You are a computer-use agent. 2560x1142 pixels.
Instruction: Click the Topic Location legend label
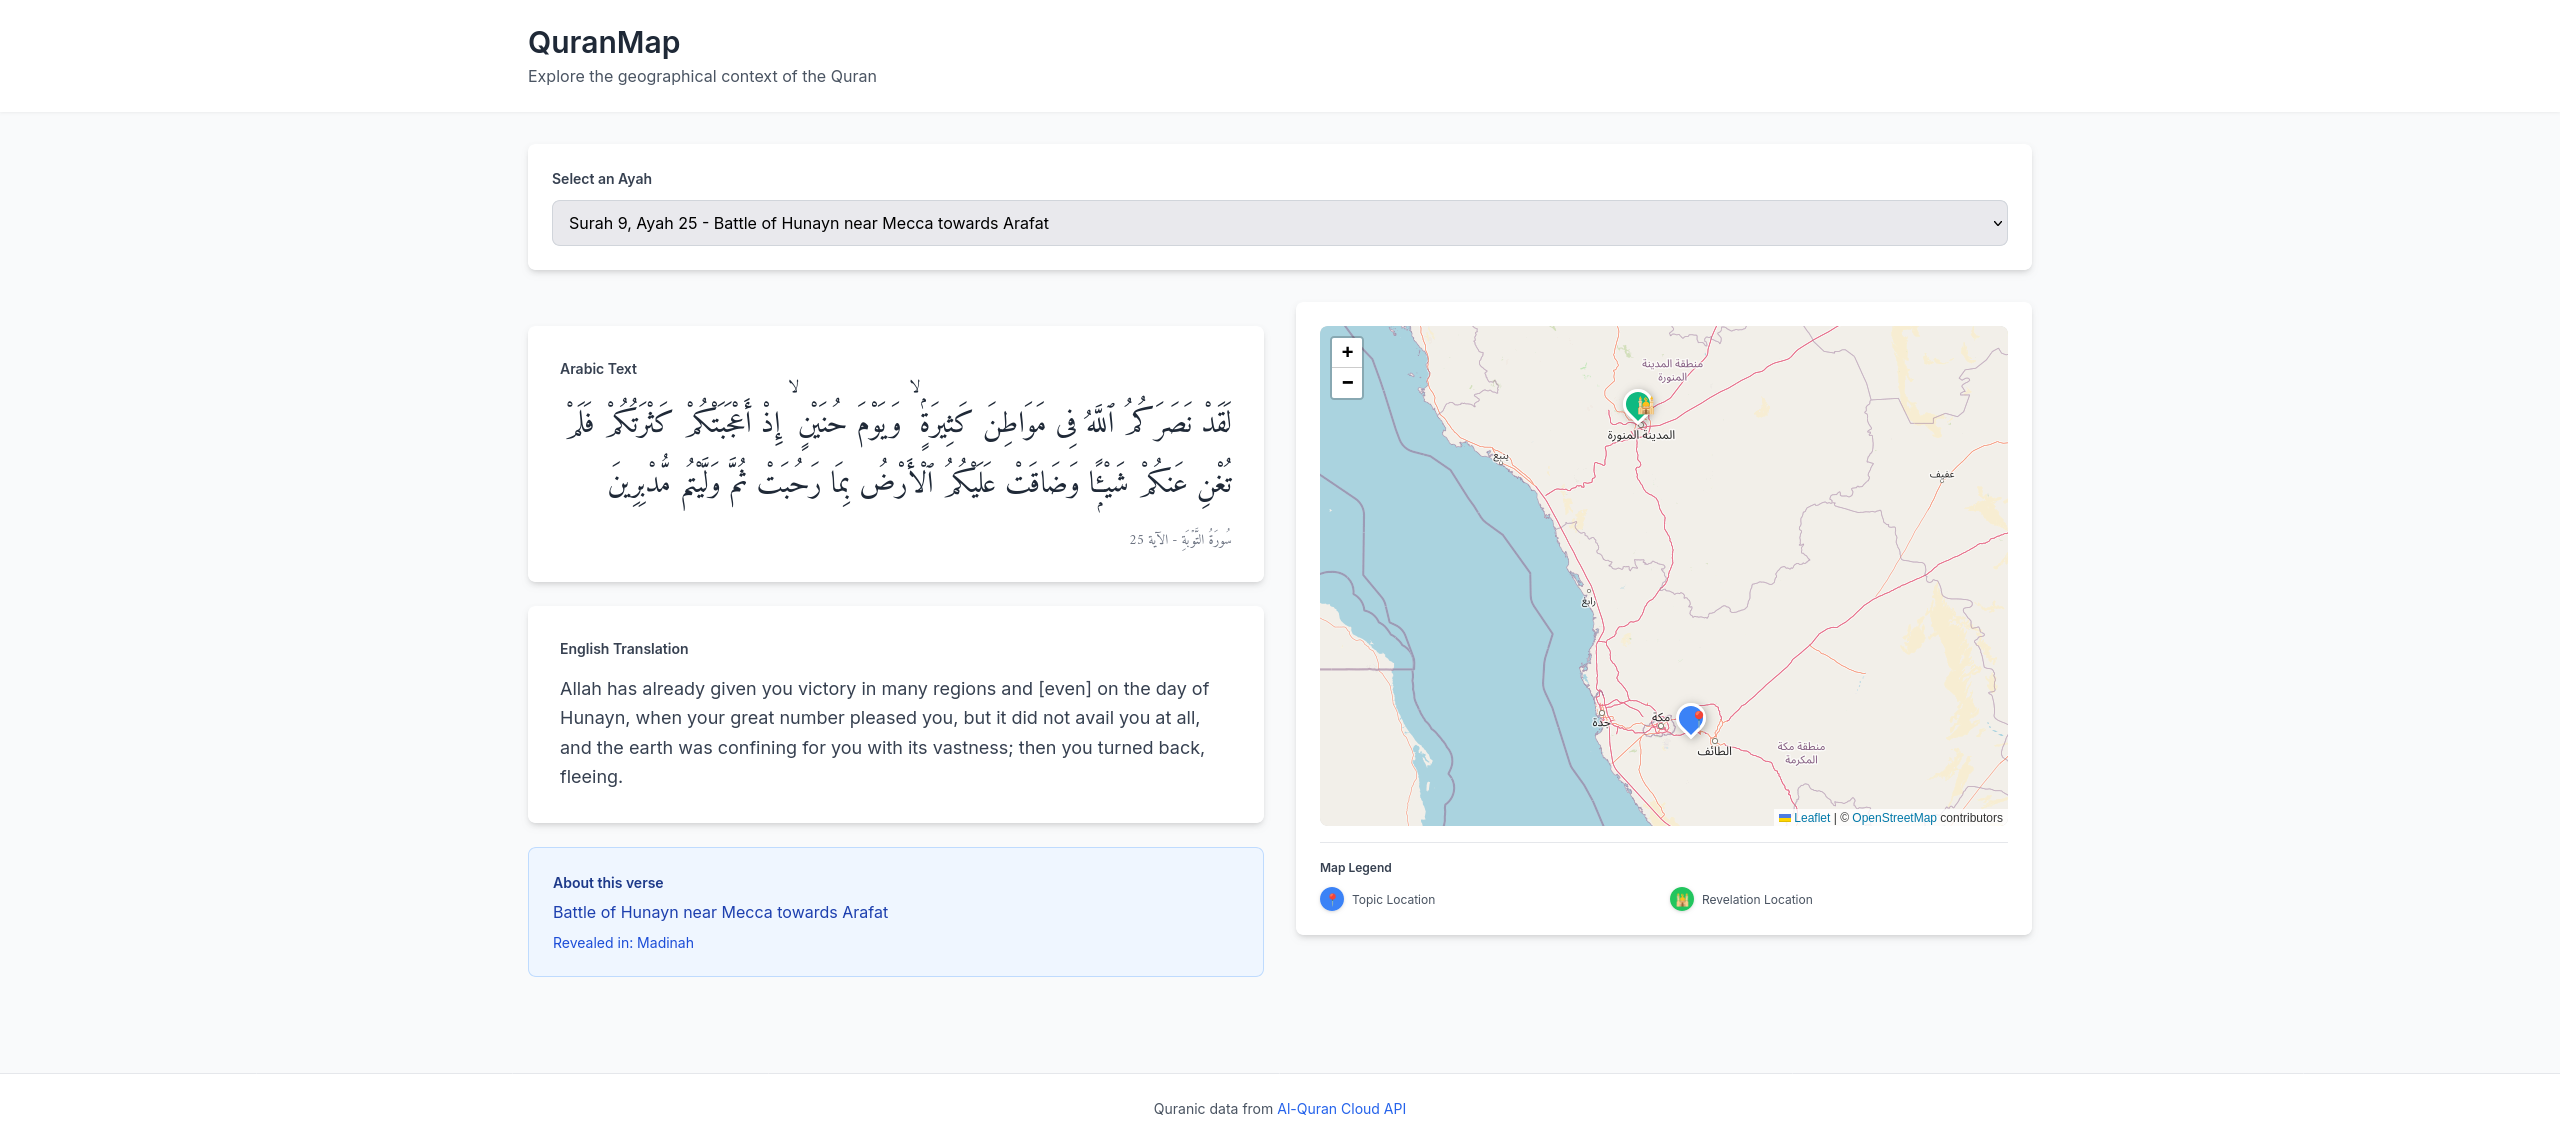pos(1393,899)
